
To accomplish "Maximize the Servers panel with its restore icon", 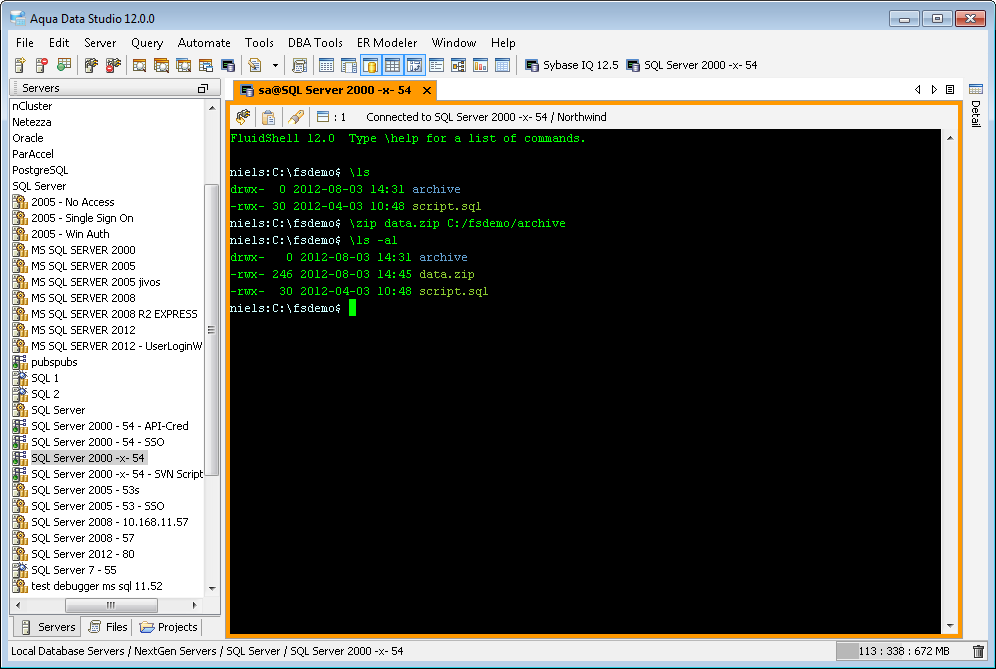I will point(203,88).
